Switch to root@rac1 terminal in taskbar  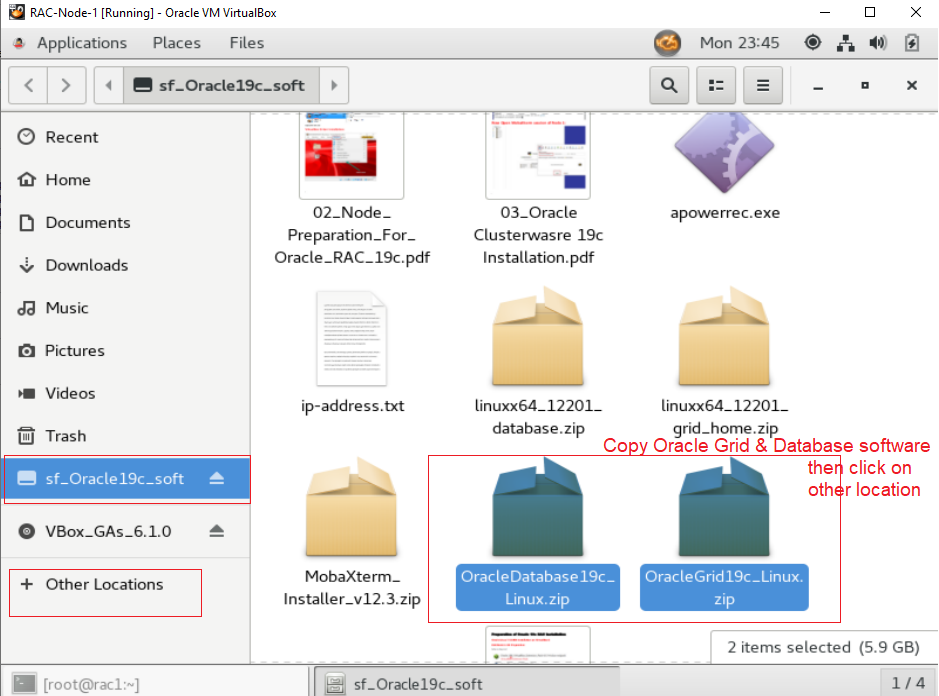[x=156, y=683]
